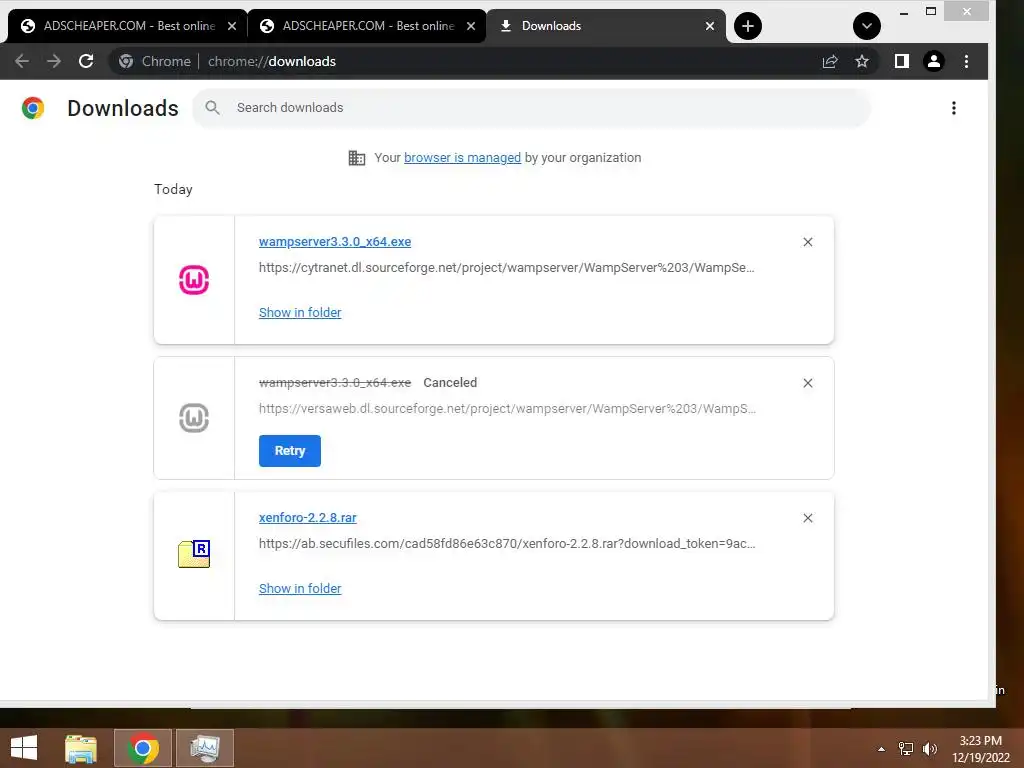
Task: Go forward with the browser forward arrow
Action: click(x=54, y=61)
